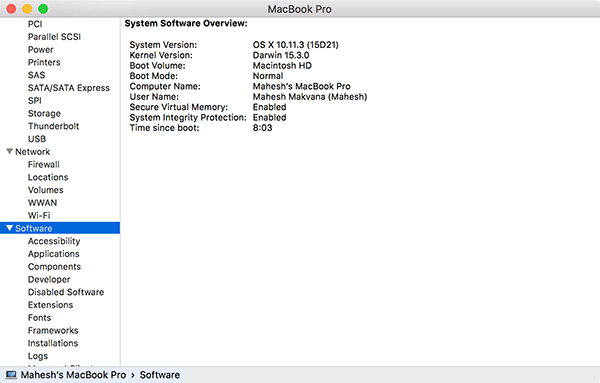Click the Kernel Version label

click(161, 55)
